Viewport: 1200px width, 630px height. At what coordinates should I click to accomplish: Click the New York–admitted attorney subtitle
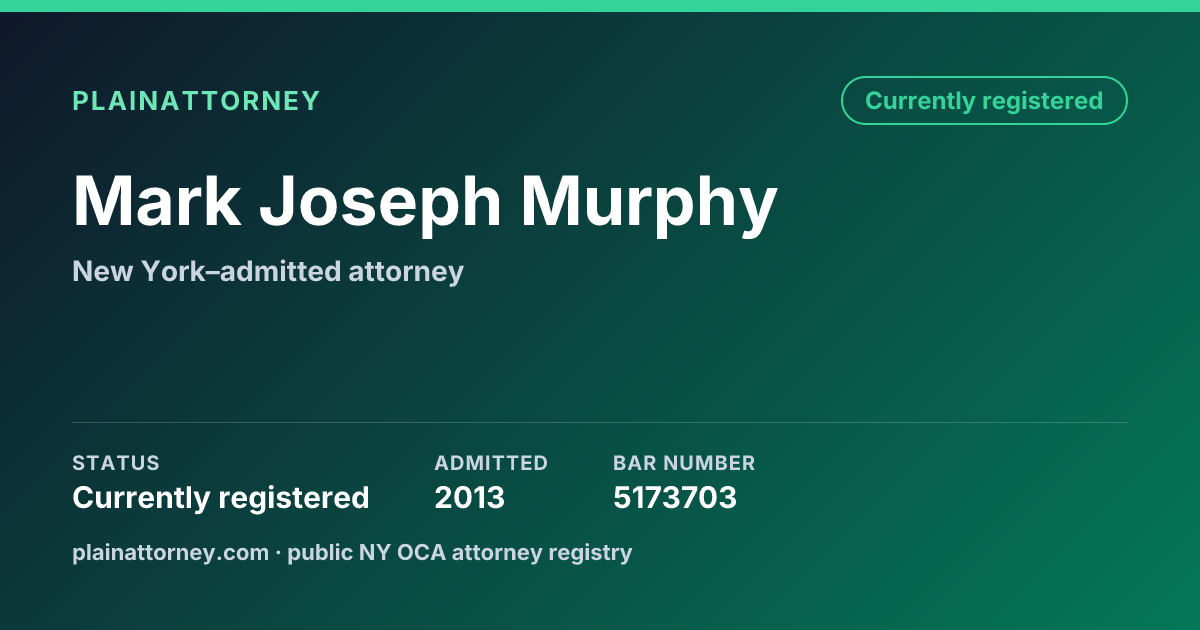(x=268, y=271)
